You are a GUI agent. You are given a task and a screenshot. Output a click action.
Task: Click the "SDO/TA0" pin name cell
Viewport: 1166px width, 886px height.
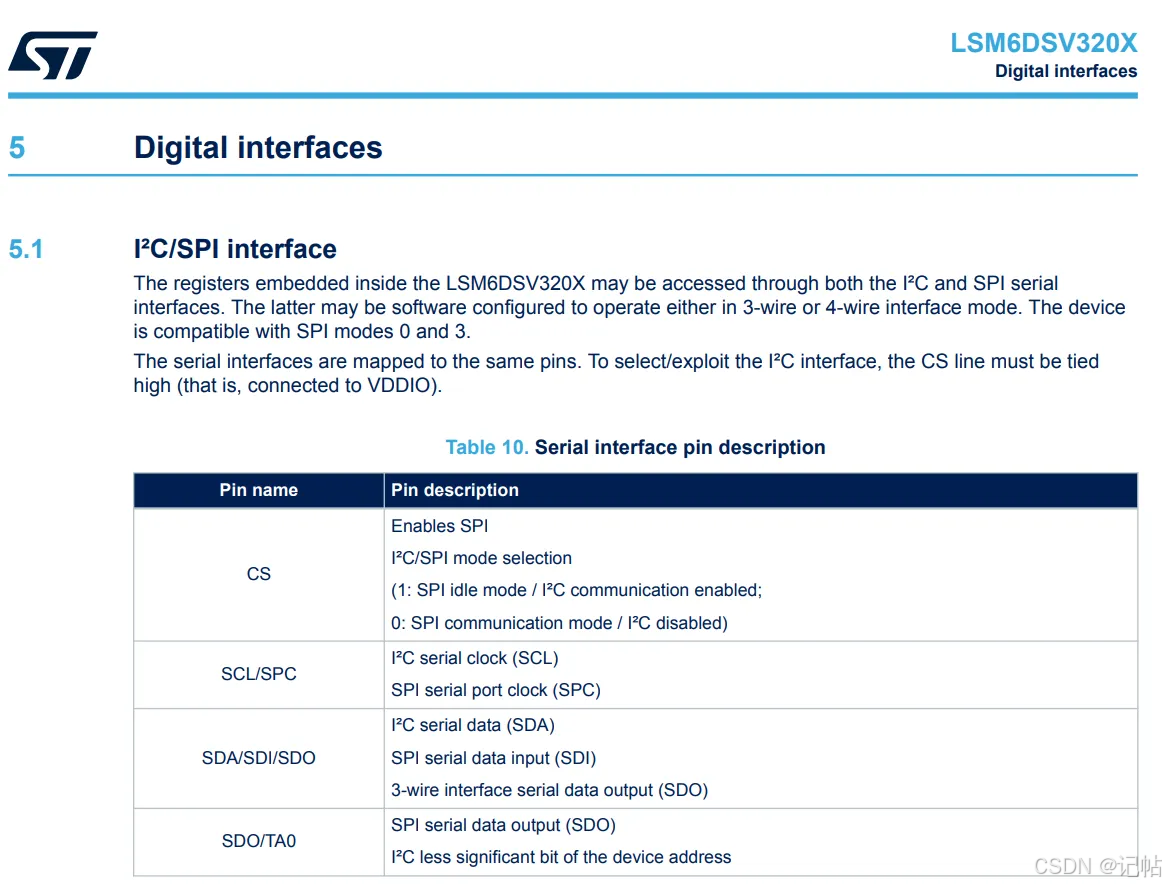tap(259, 841)
